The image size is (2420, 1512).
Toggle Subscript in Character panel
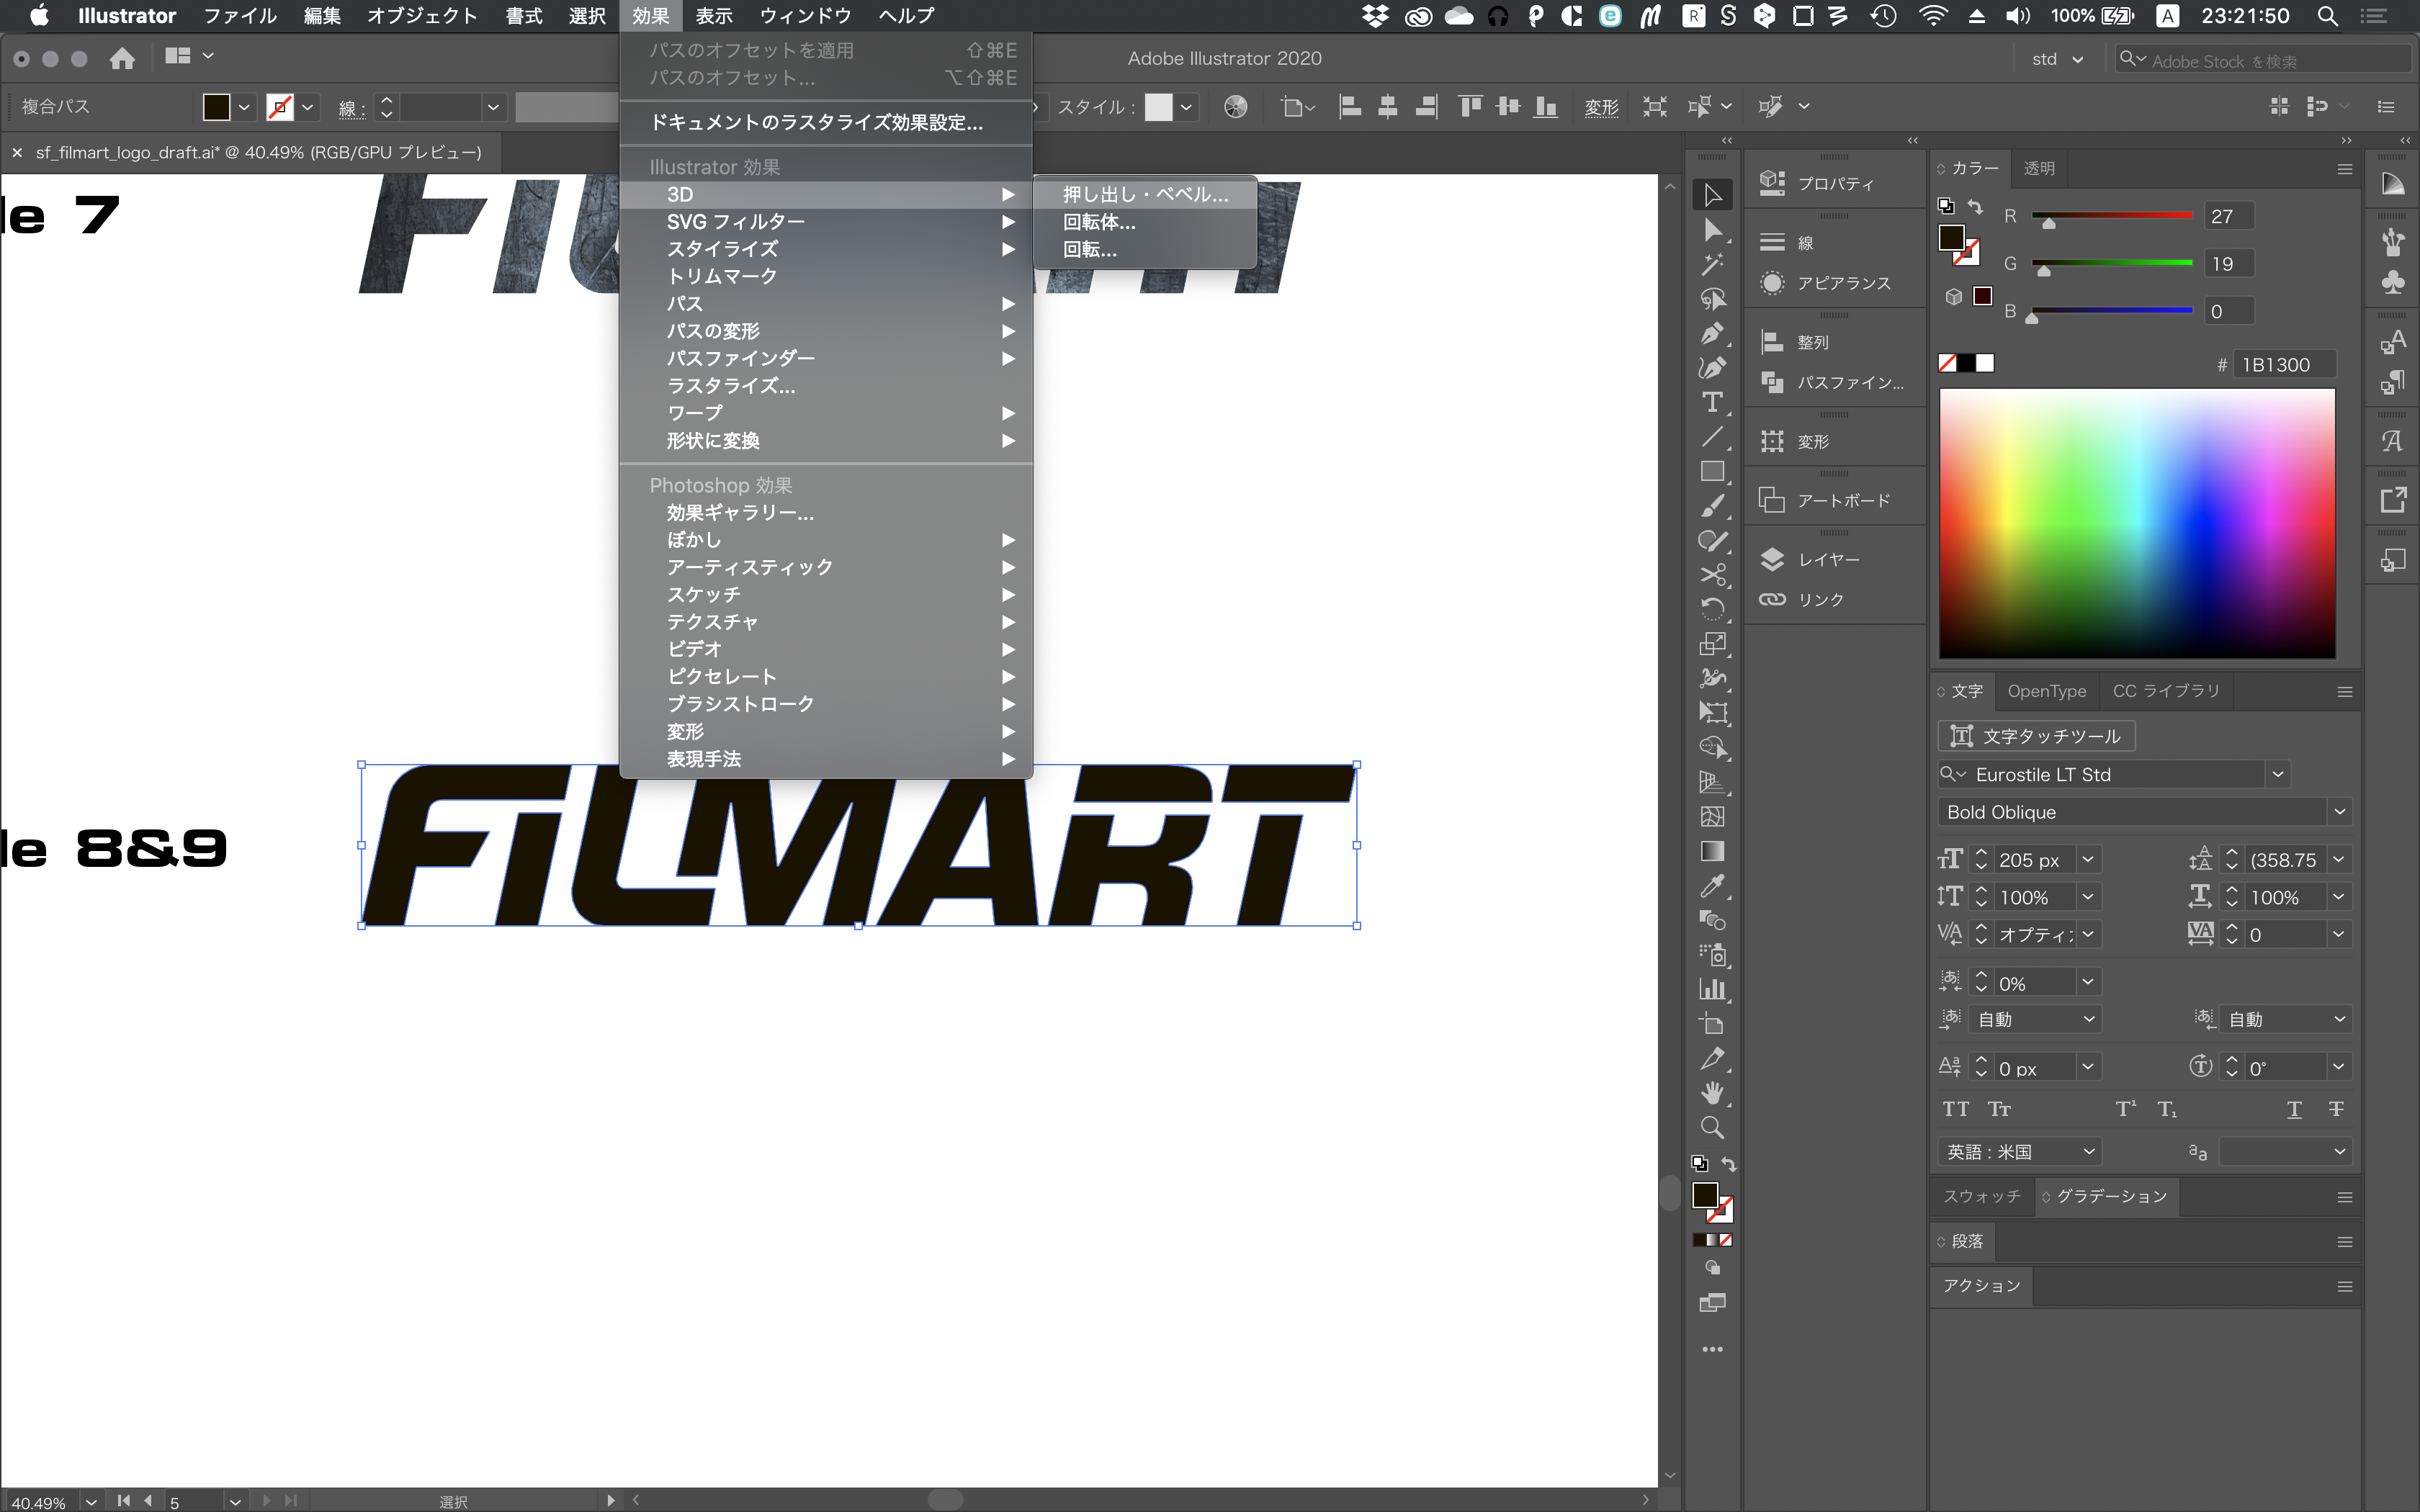(x=2167, y=1109)
